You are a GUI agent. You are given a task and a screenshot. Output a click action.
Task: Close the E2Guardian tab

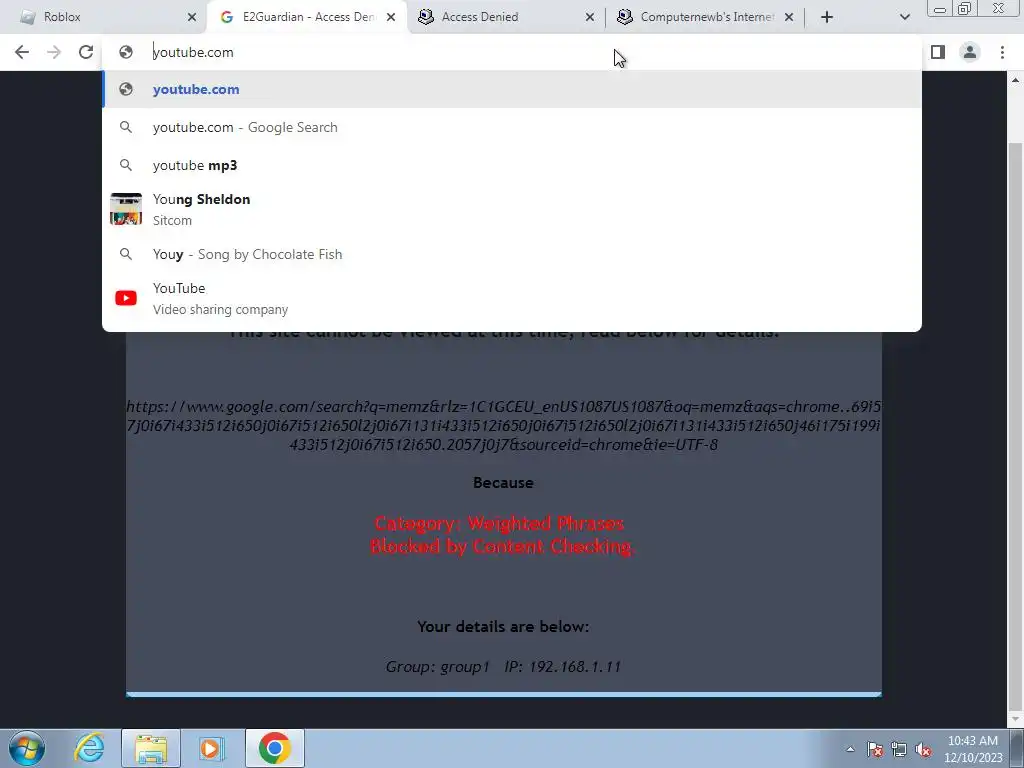(x=391, y=17)
